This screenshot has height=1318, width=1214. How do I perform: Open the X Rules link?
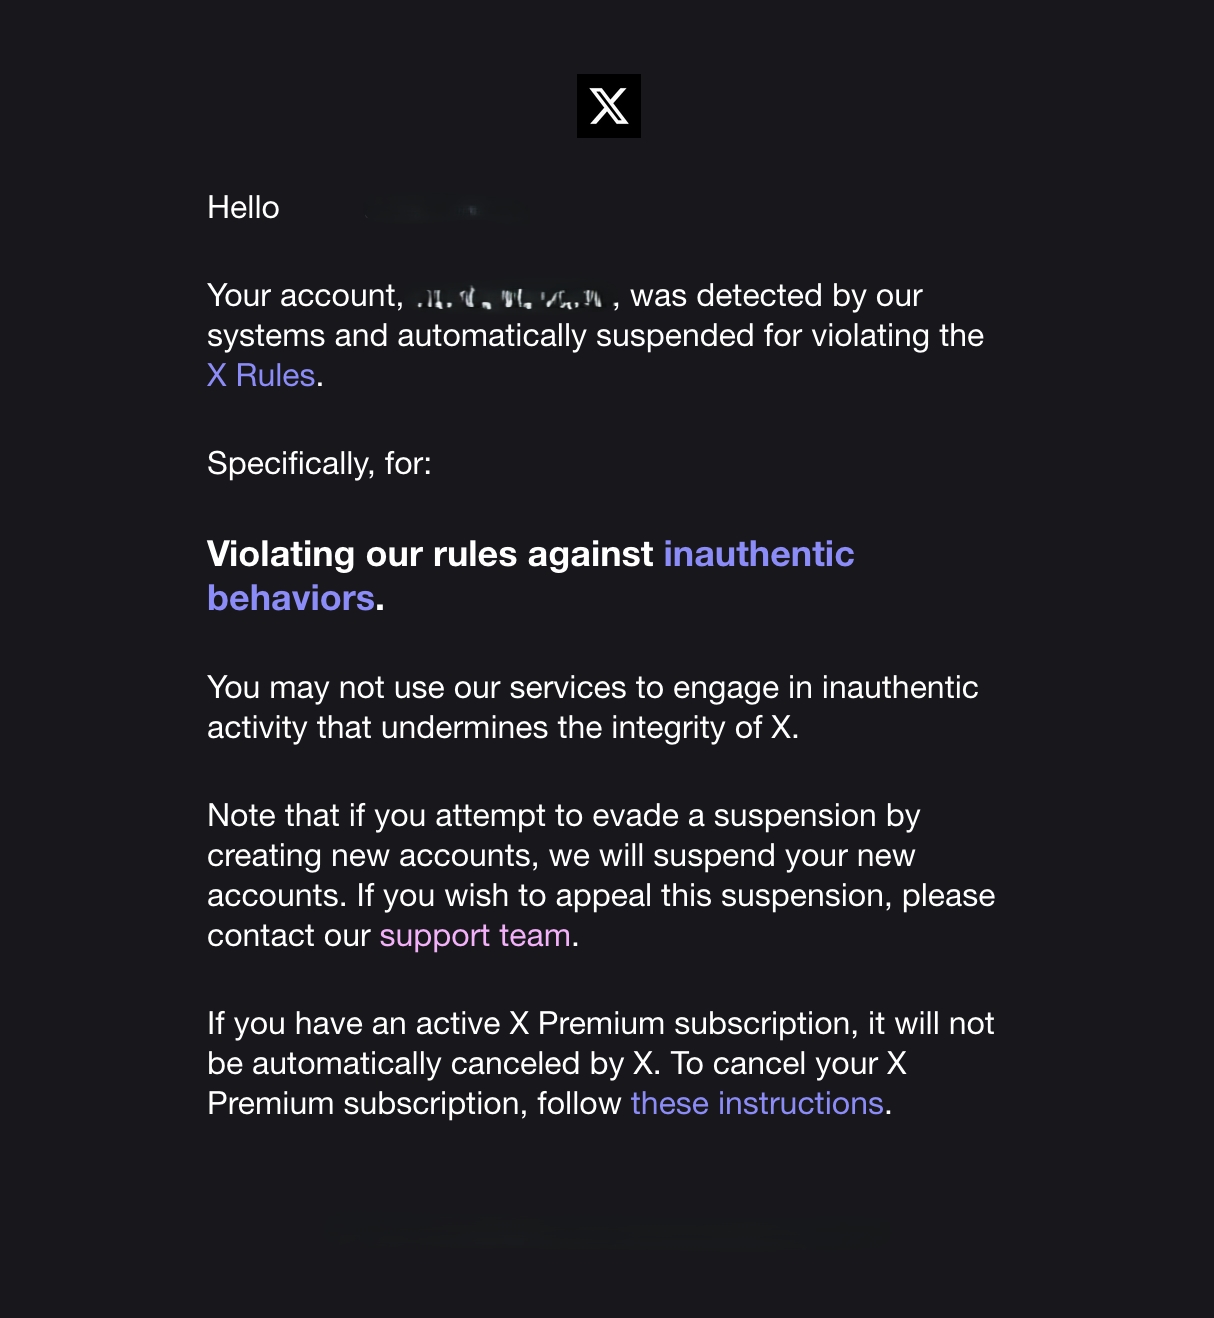(261, 376)
